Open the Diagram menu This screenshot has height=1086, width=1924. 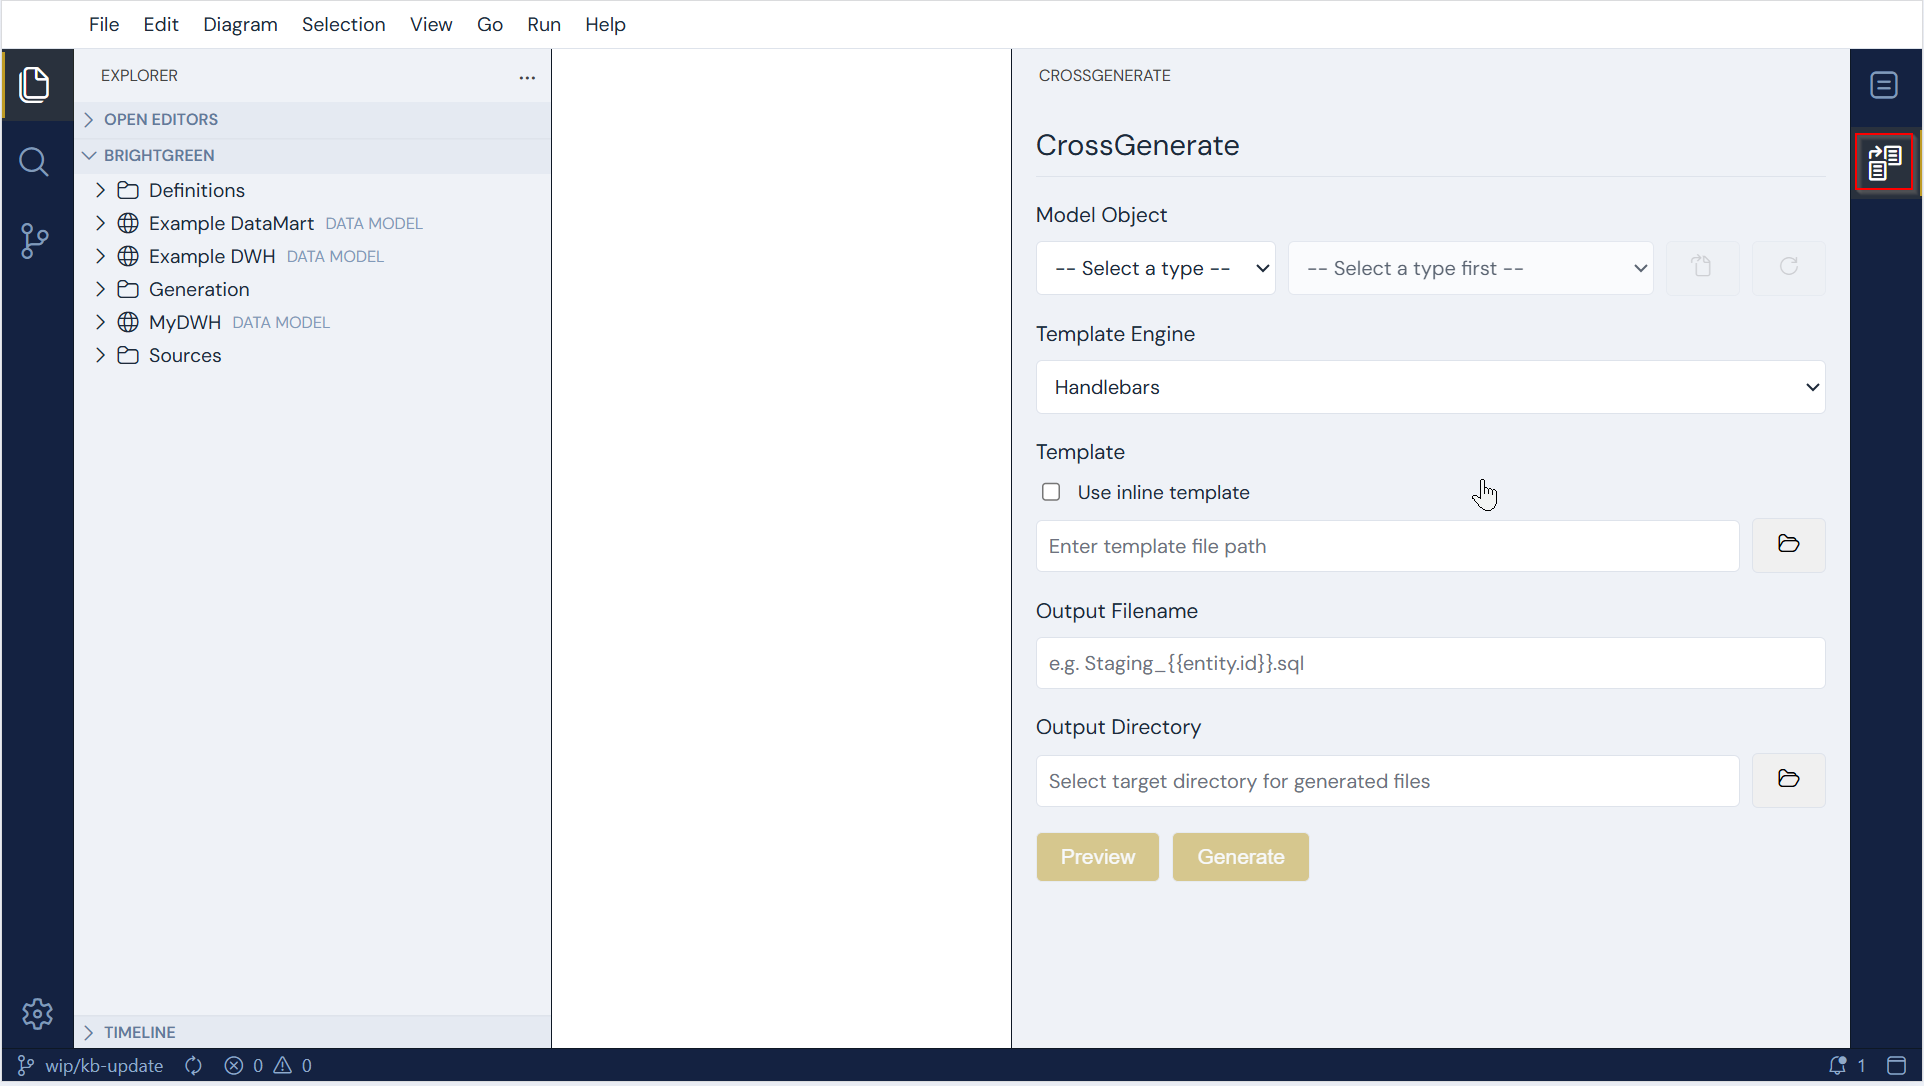tap(240, 24)
